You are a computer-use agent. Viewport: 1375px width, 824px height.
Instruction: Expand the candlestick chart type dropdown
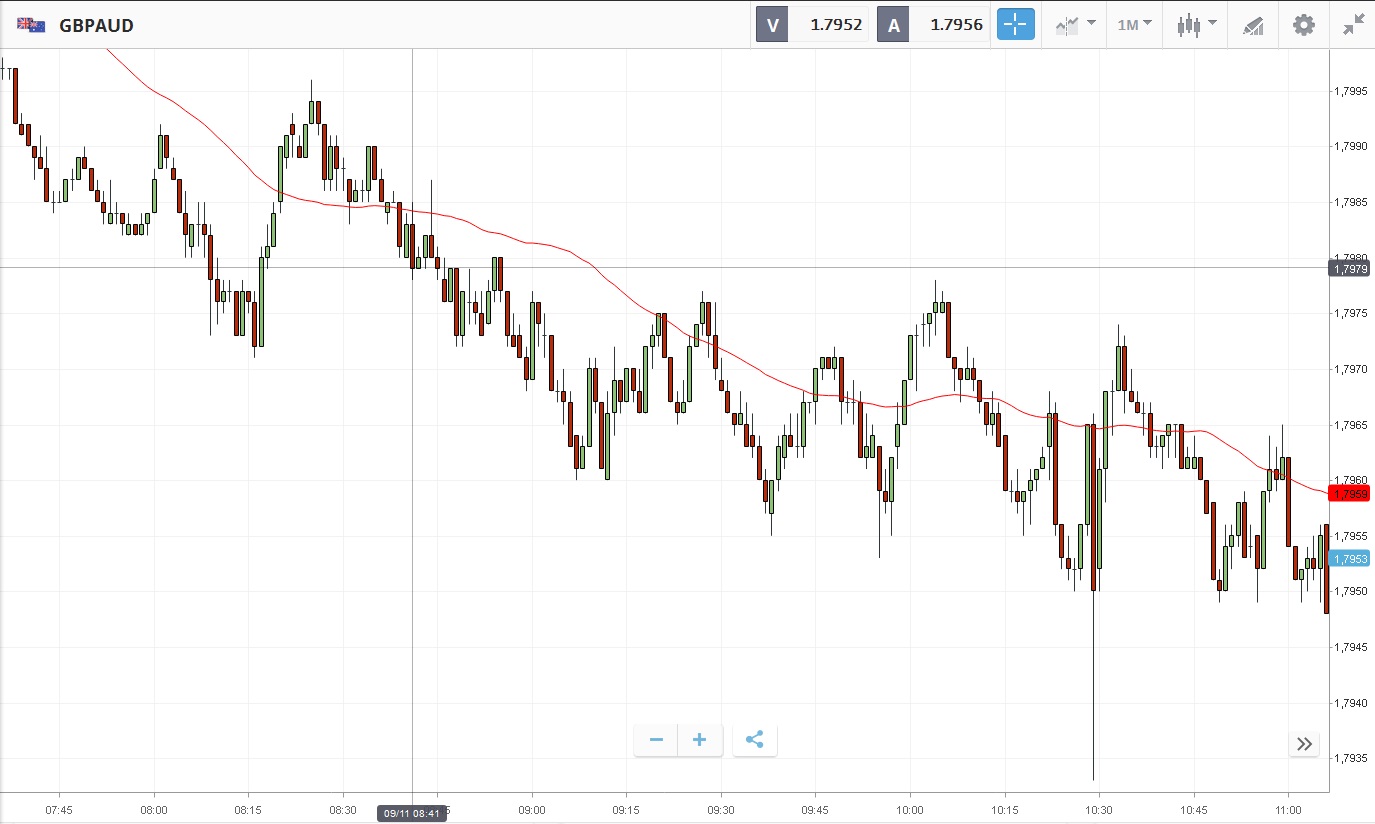tap(1196, 25)
